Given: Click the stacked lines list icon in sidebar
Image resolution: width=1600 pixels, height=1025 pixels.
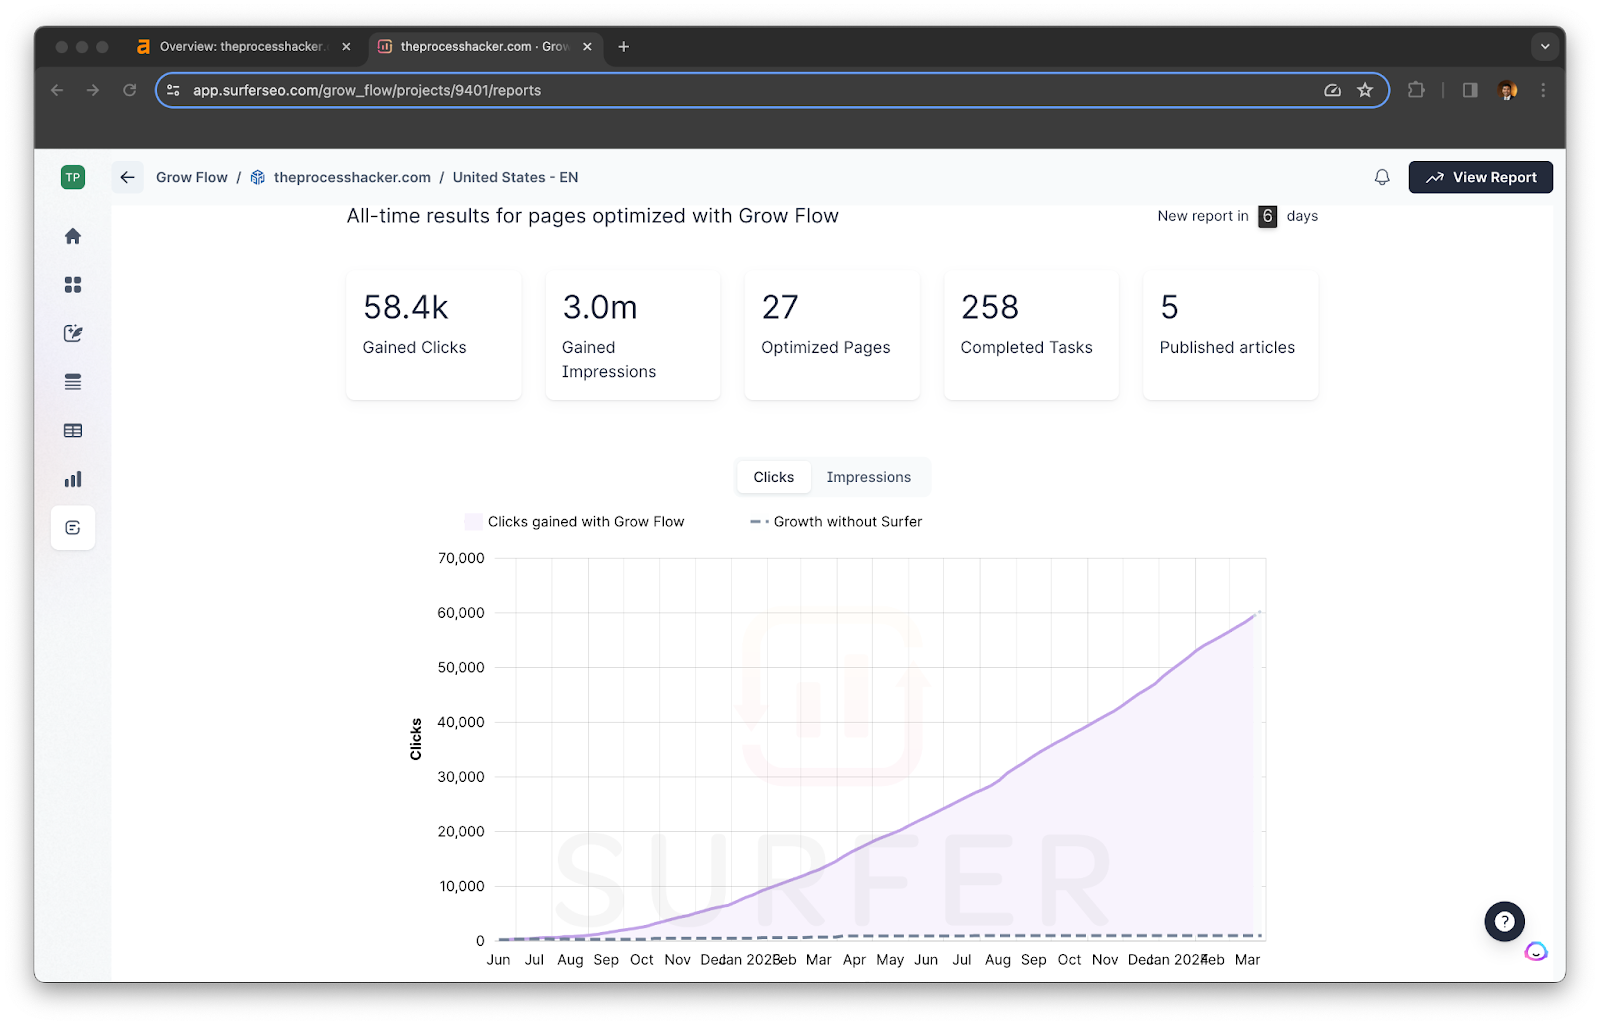Looking at the screenshot, I should 73,382.
